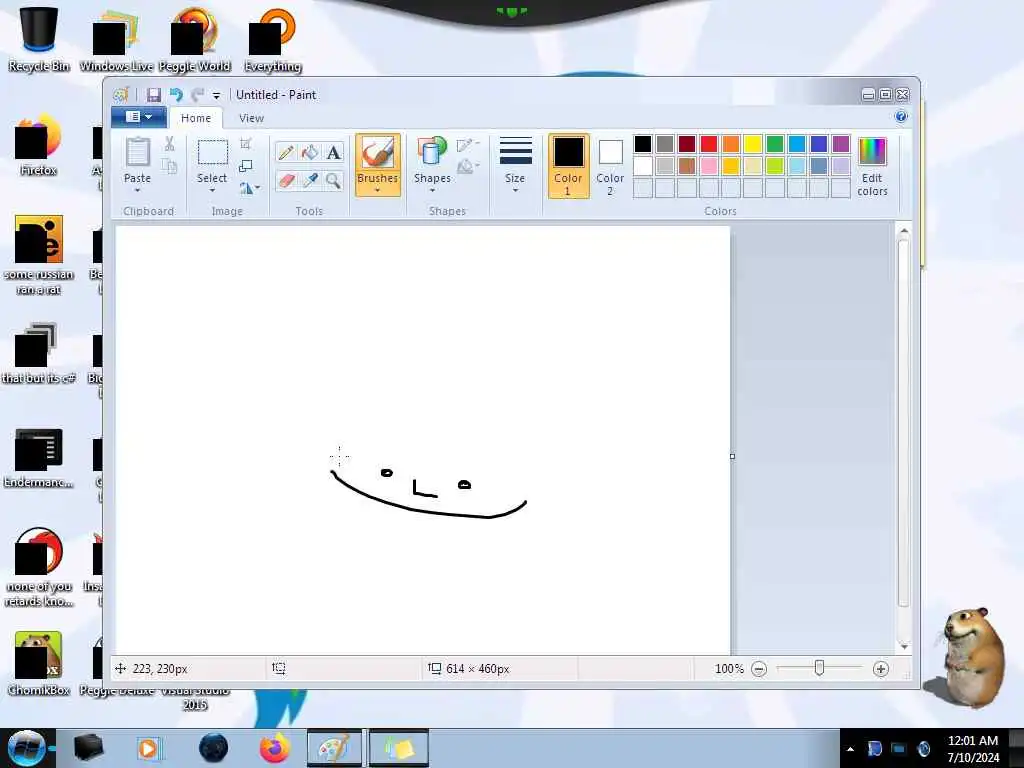Pick the green color swatch

tap(775, 144)
